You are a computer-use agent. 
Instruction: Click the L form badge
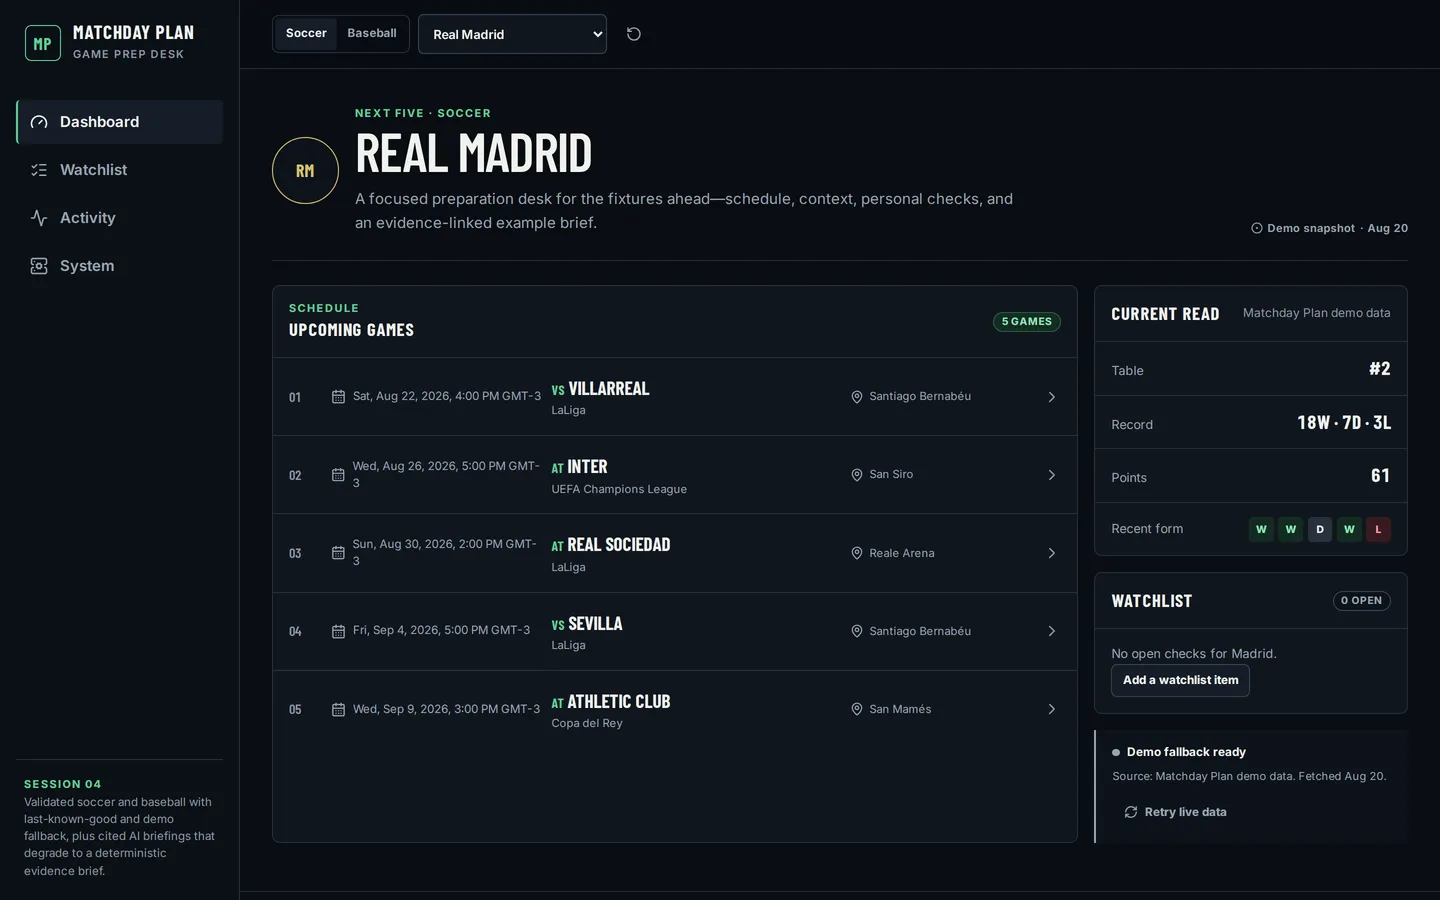[1378, 529]
